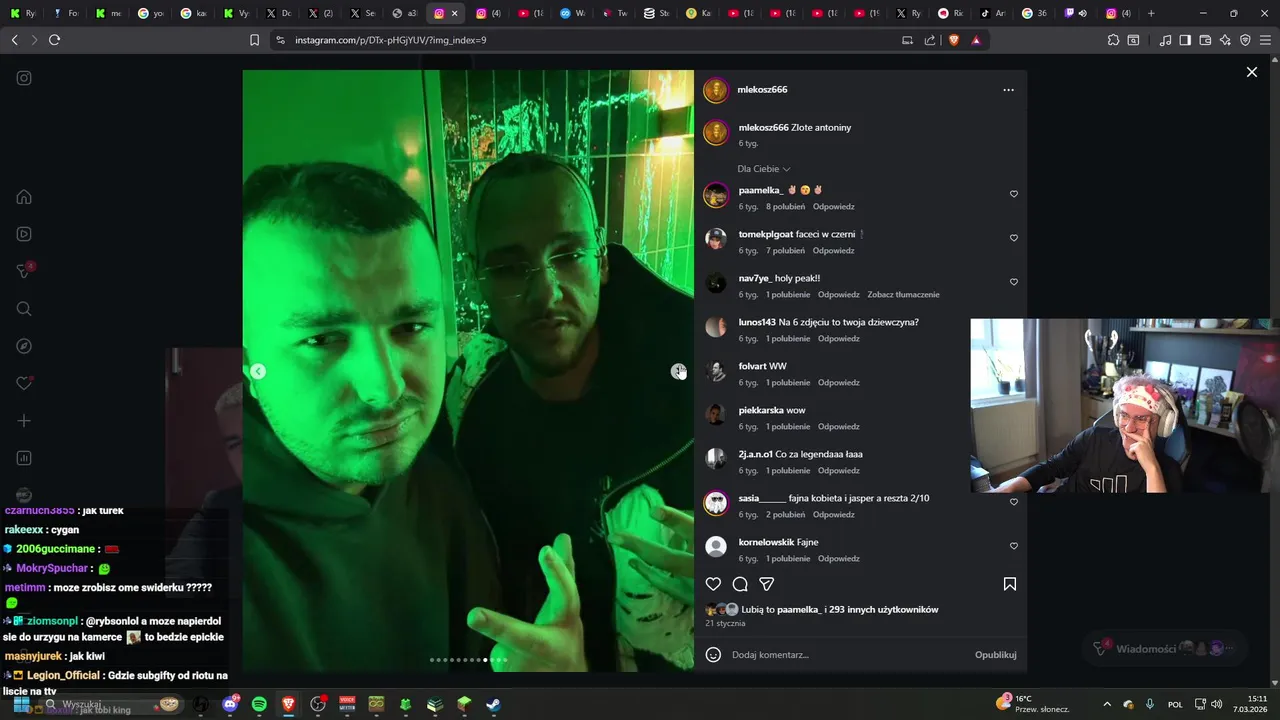The width and height of the screenshot is (1280, 720).
Task: Bookmark this page in the address bar
Action: point(254,40)
